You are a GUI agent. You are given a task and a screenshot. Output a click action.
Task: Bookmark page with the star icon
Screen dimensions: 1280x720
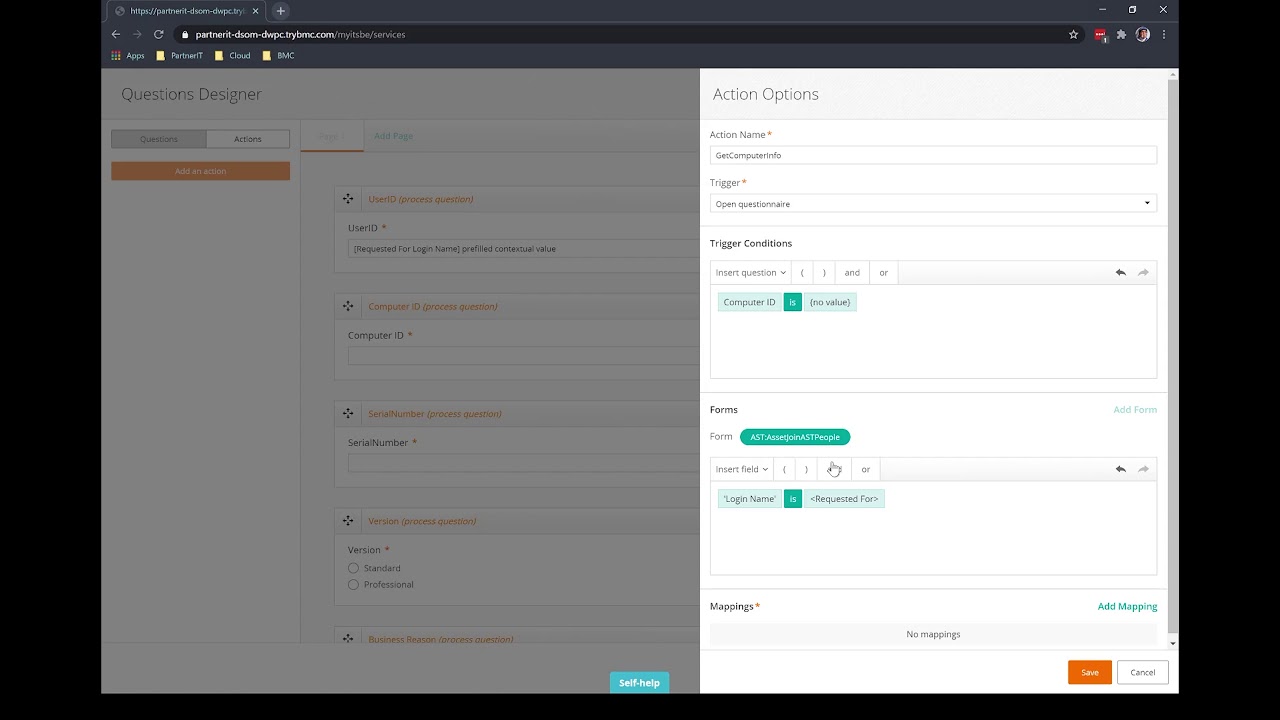[1073, 34]
